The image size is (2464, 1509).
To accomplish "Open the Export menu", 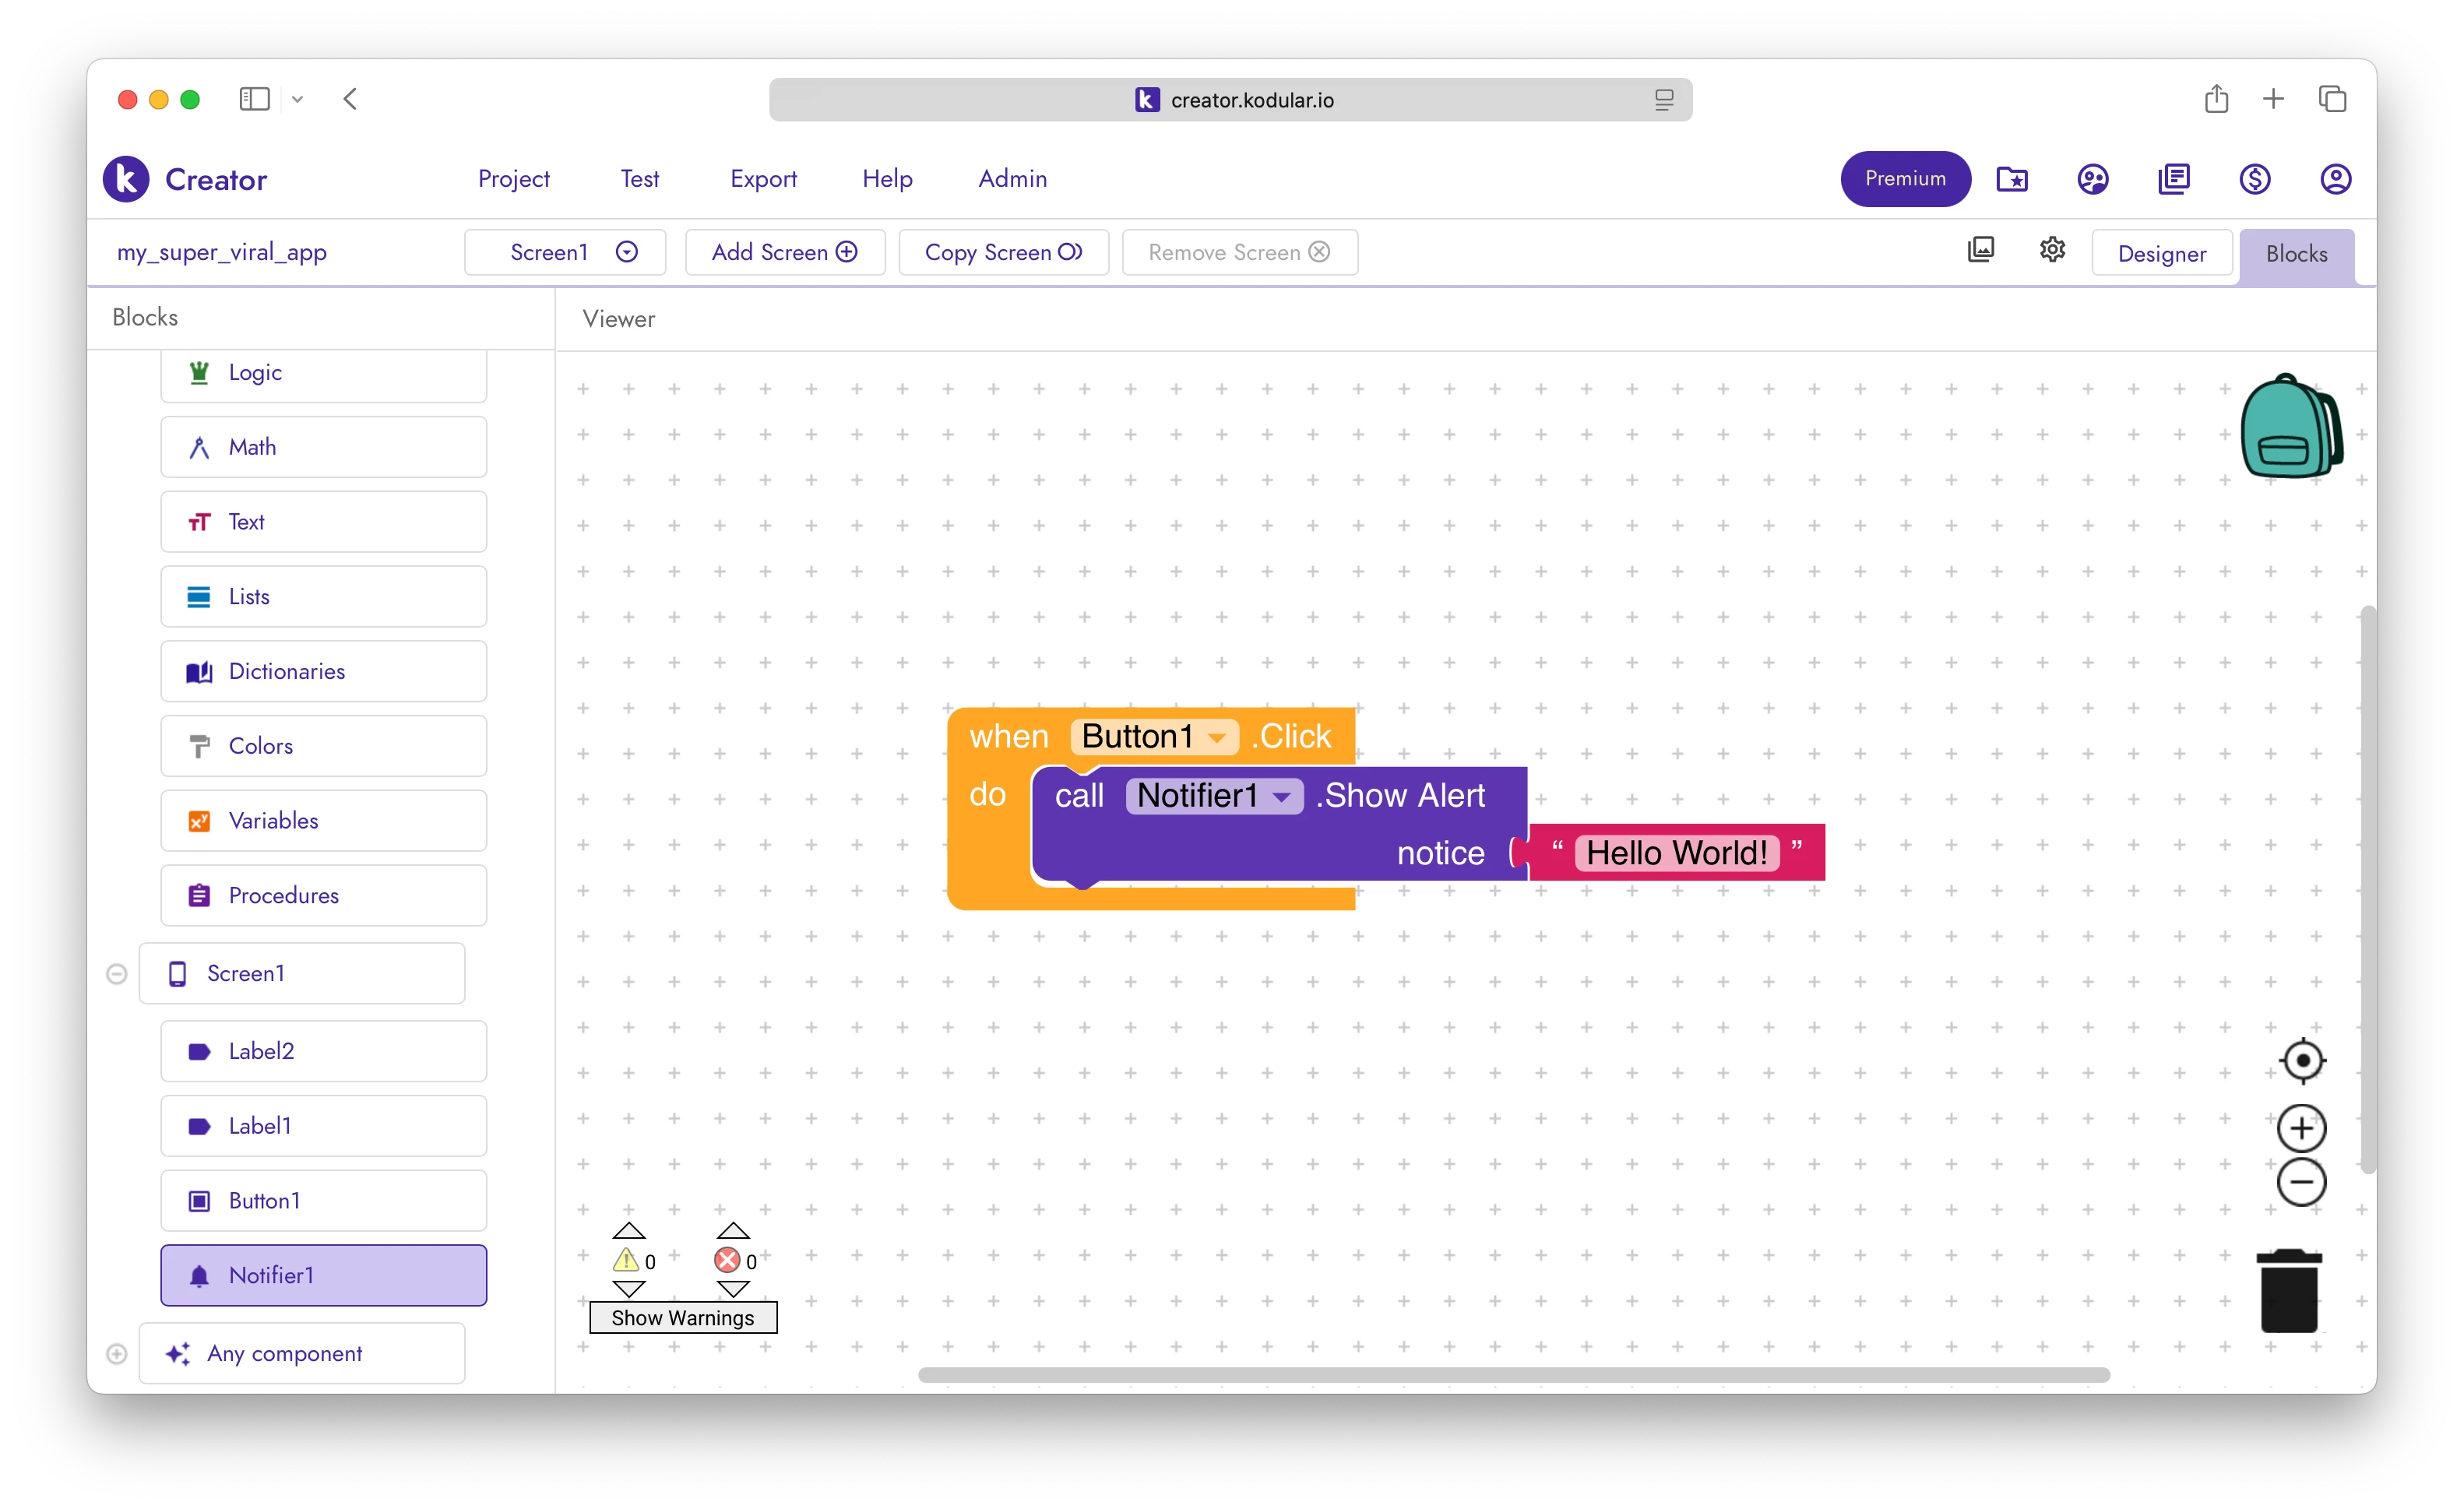I will click(763, 179).
